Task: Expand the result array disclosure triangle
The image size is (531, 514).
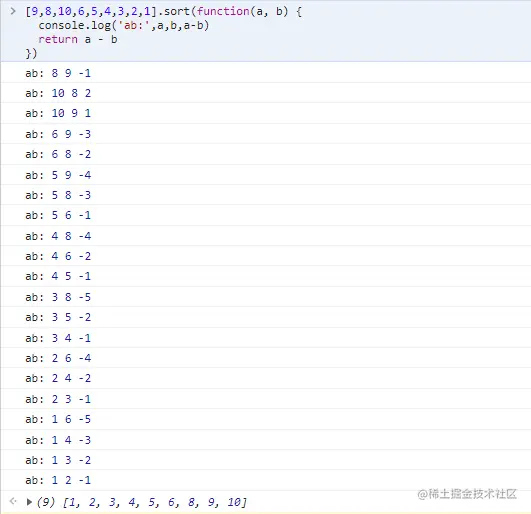Action: [x=29, y=502]
